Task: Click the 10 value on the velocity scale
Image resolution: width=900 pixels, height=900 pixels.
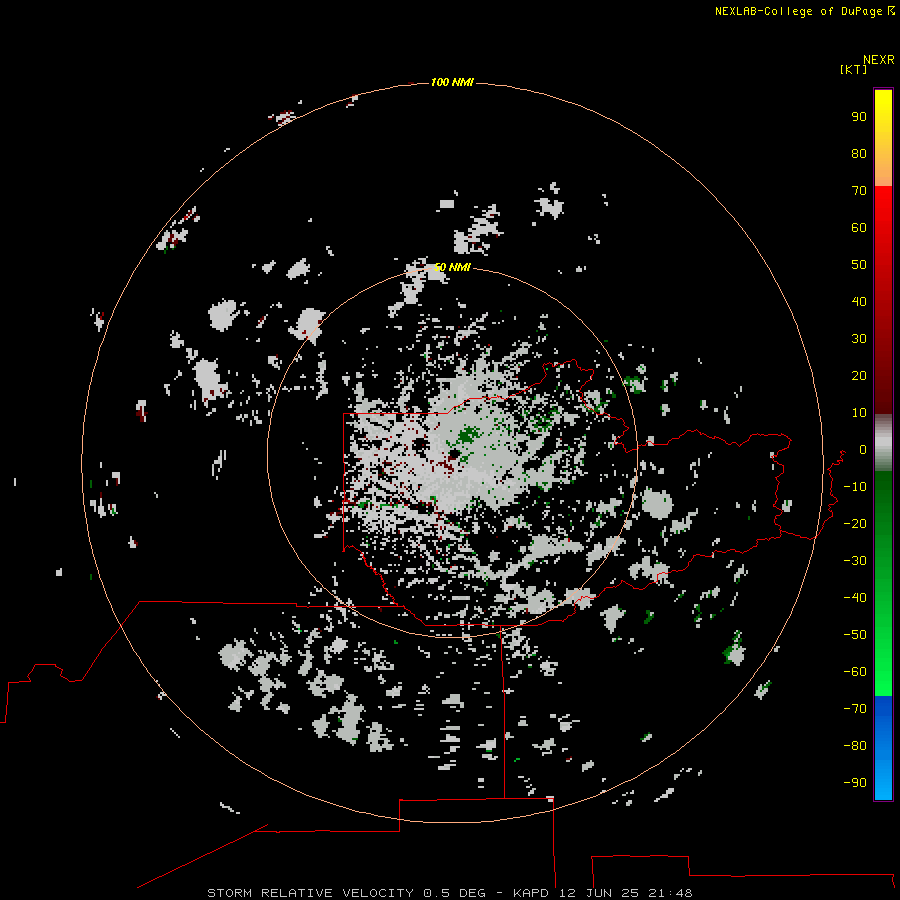Action: click(x=859, y=413)
